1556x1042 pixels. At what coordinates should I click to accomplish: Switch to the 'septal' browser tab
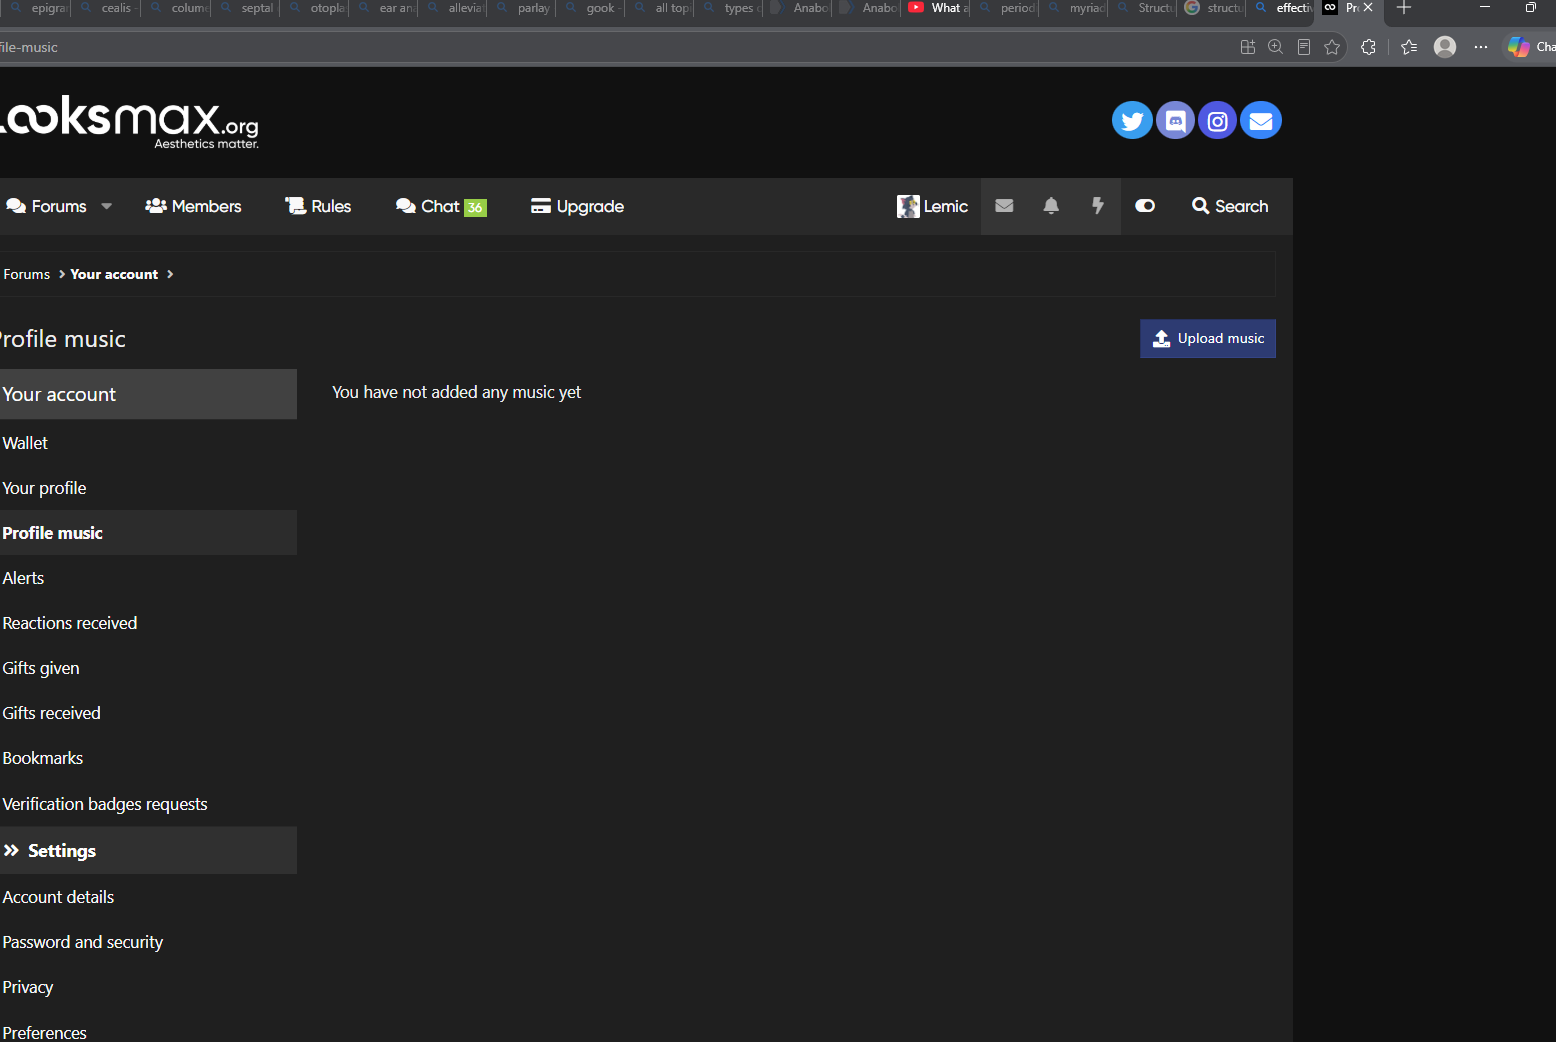[x=246, y=8]
